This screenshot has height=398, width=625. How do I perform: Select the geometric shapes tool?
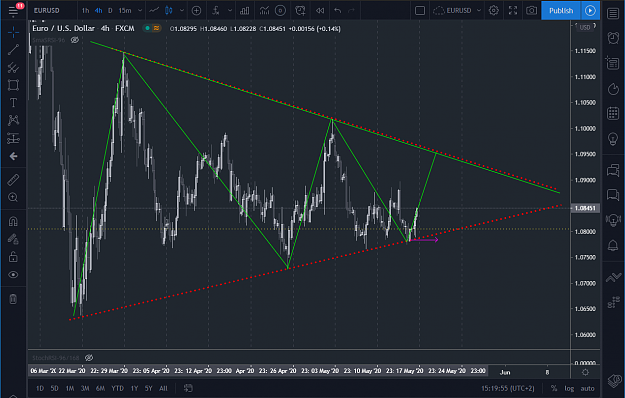pos(13,85)
